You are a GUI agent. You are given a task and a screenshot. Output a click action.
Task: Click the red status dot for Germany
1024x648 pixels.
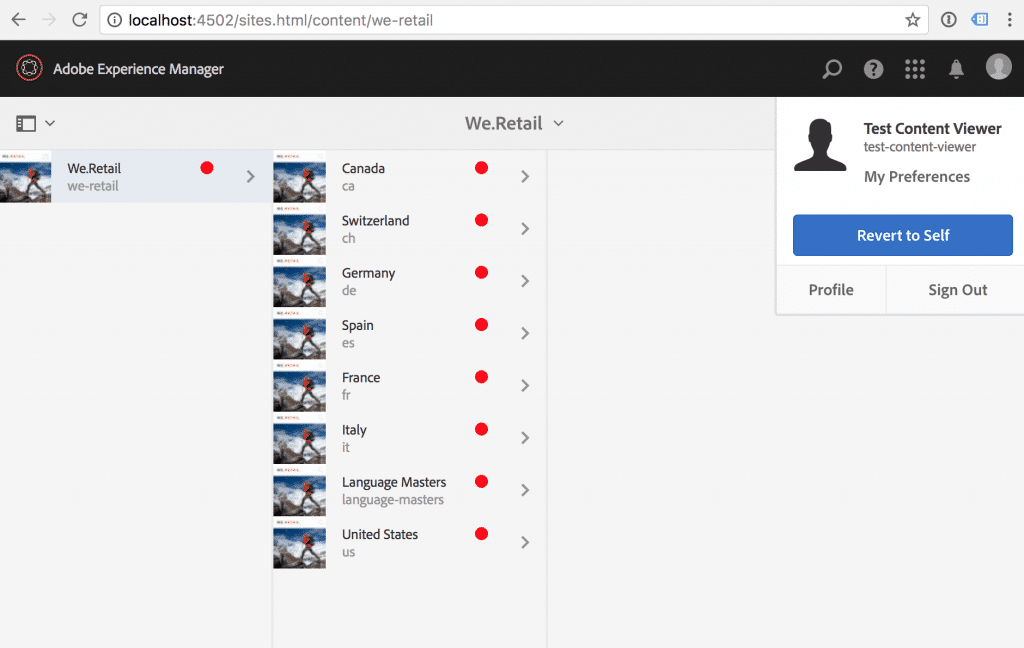pyautogui.click(x=481, y=272)
